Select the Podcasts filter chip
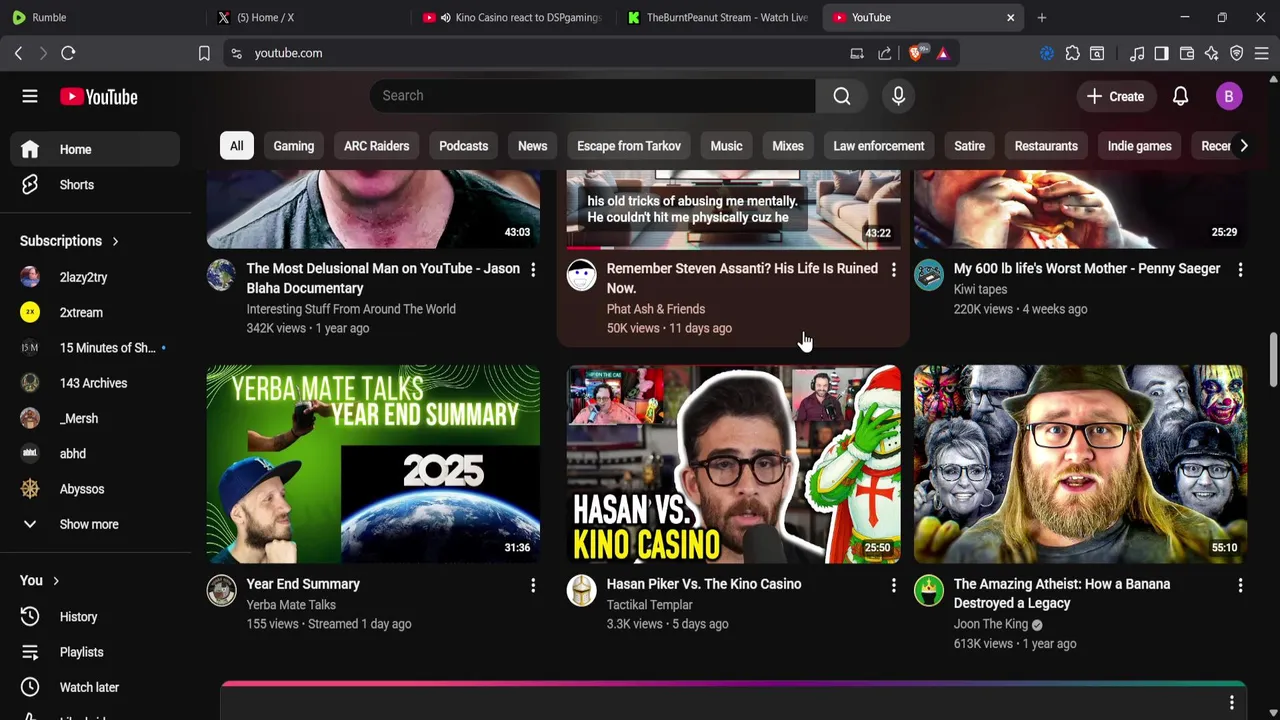 pyautogui.click(x=463, y=146)
